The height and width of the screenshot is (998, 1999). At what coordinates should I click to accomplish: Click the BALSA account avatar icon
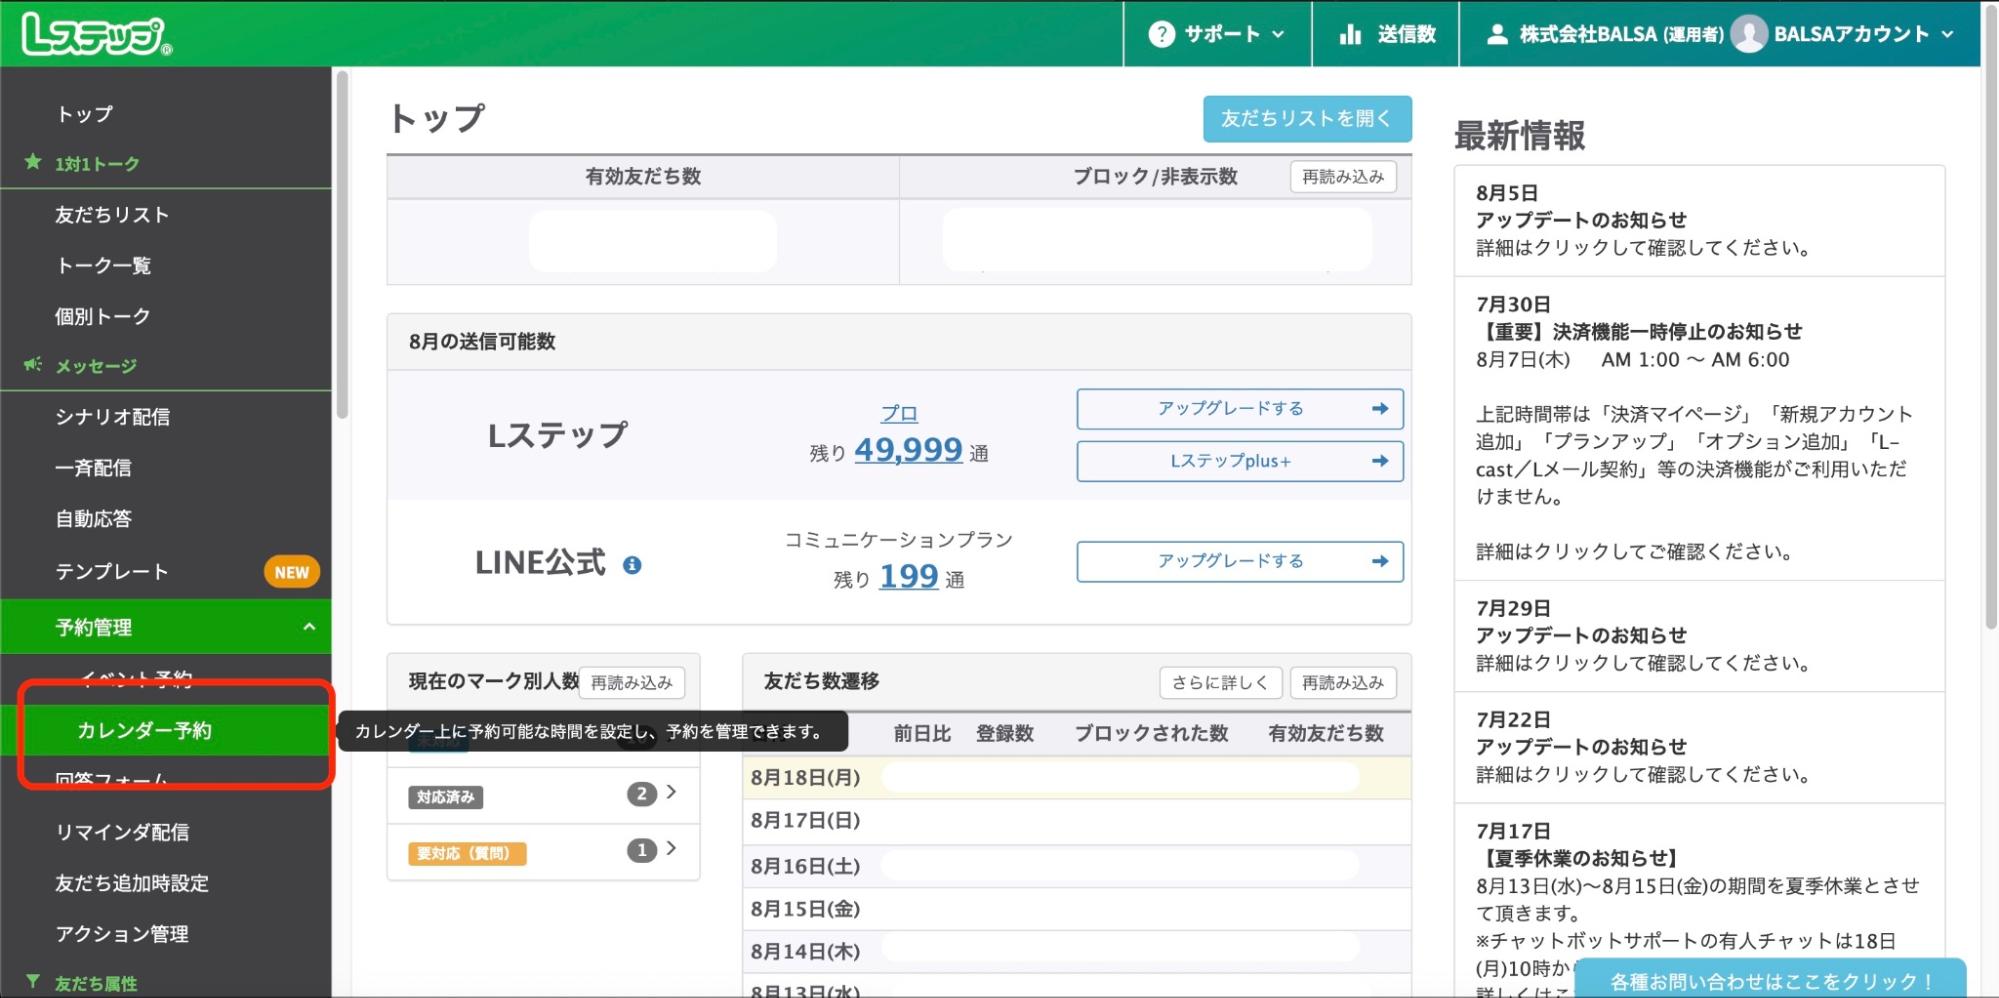(1749, 34)
